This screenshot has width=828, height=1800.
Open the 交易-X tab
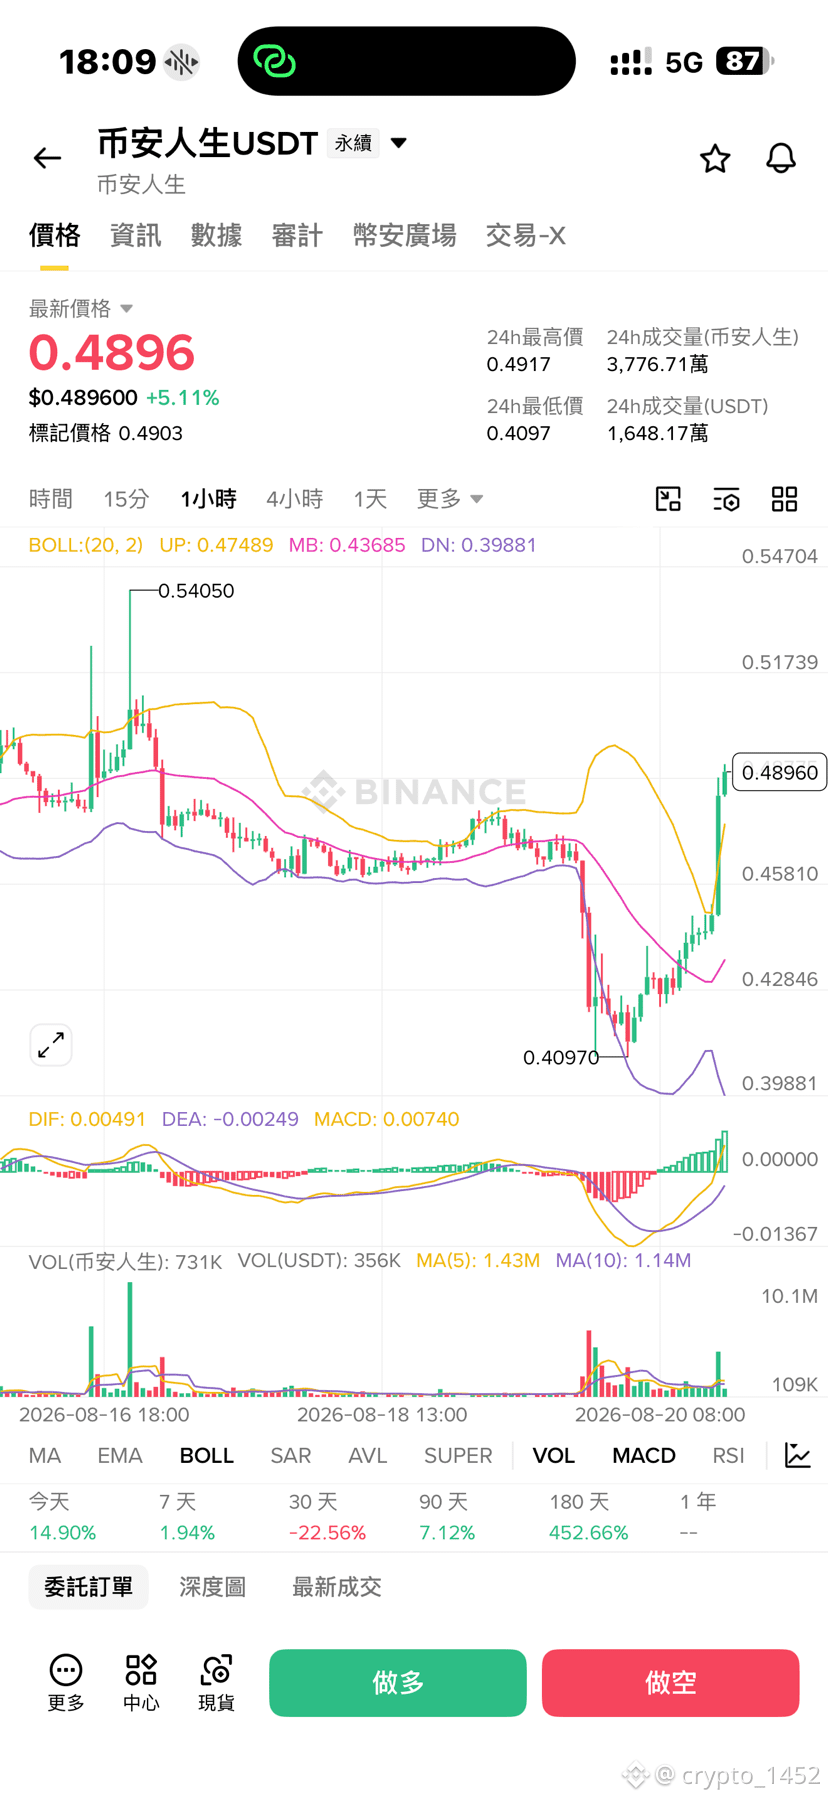pos(526,236)
